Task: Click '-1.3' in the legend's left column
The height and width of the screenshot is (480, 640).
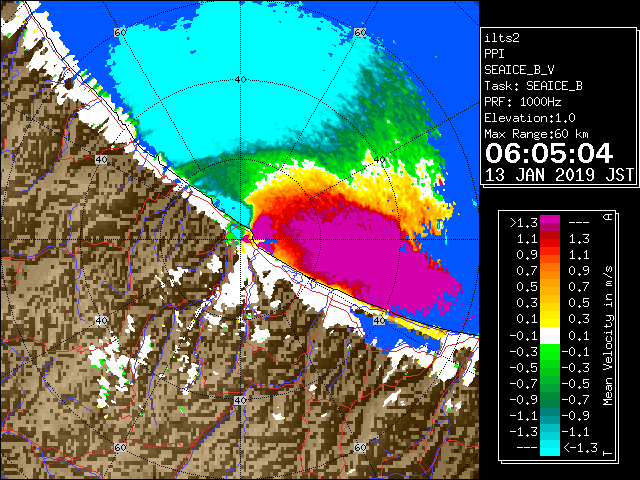Action: tap(523, 431)
